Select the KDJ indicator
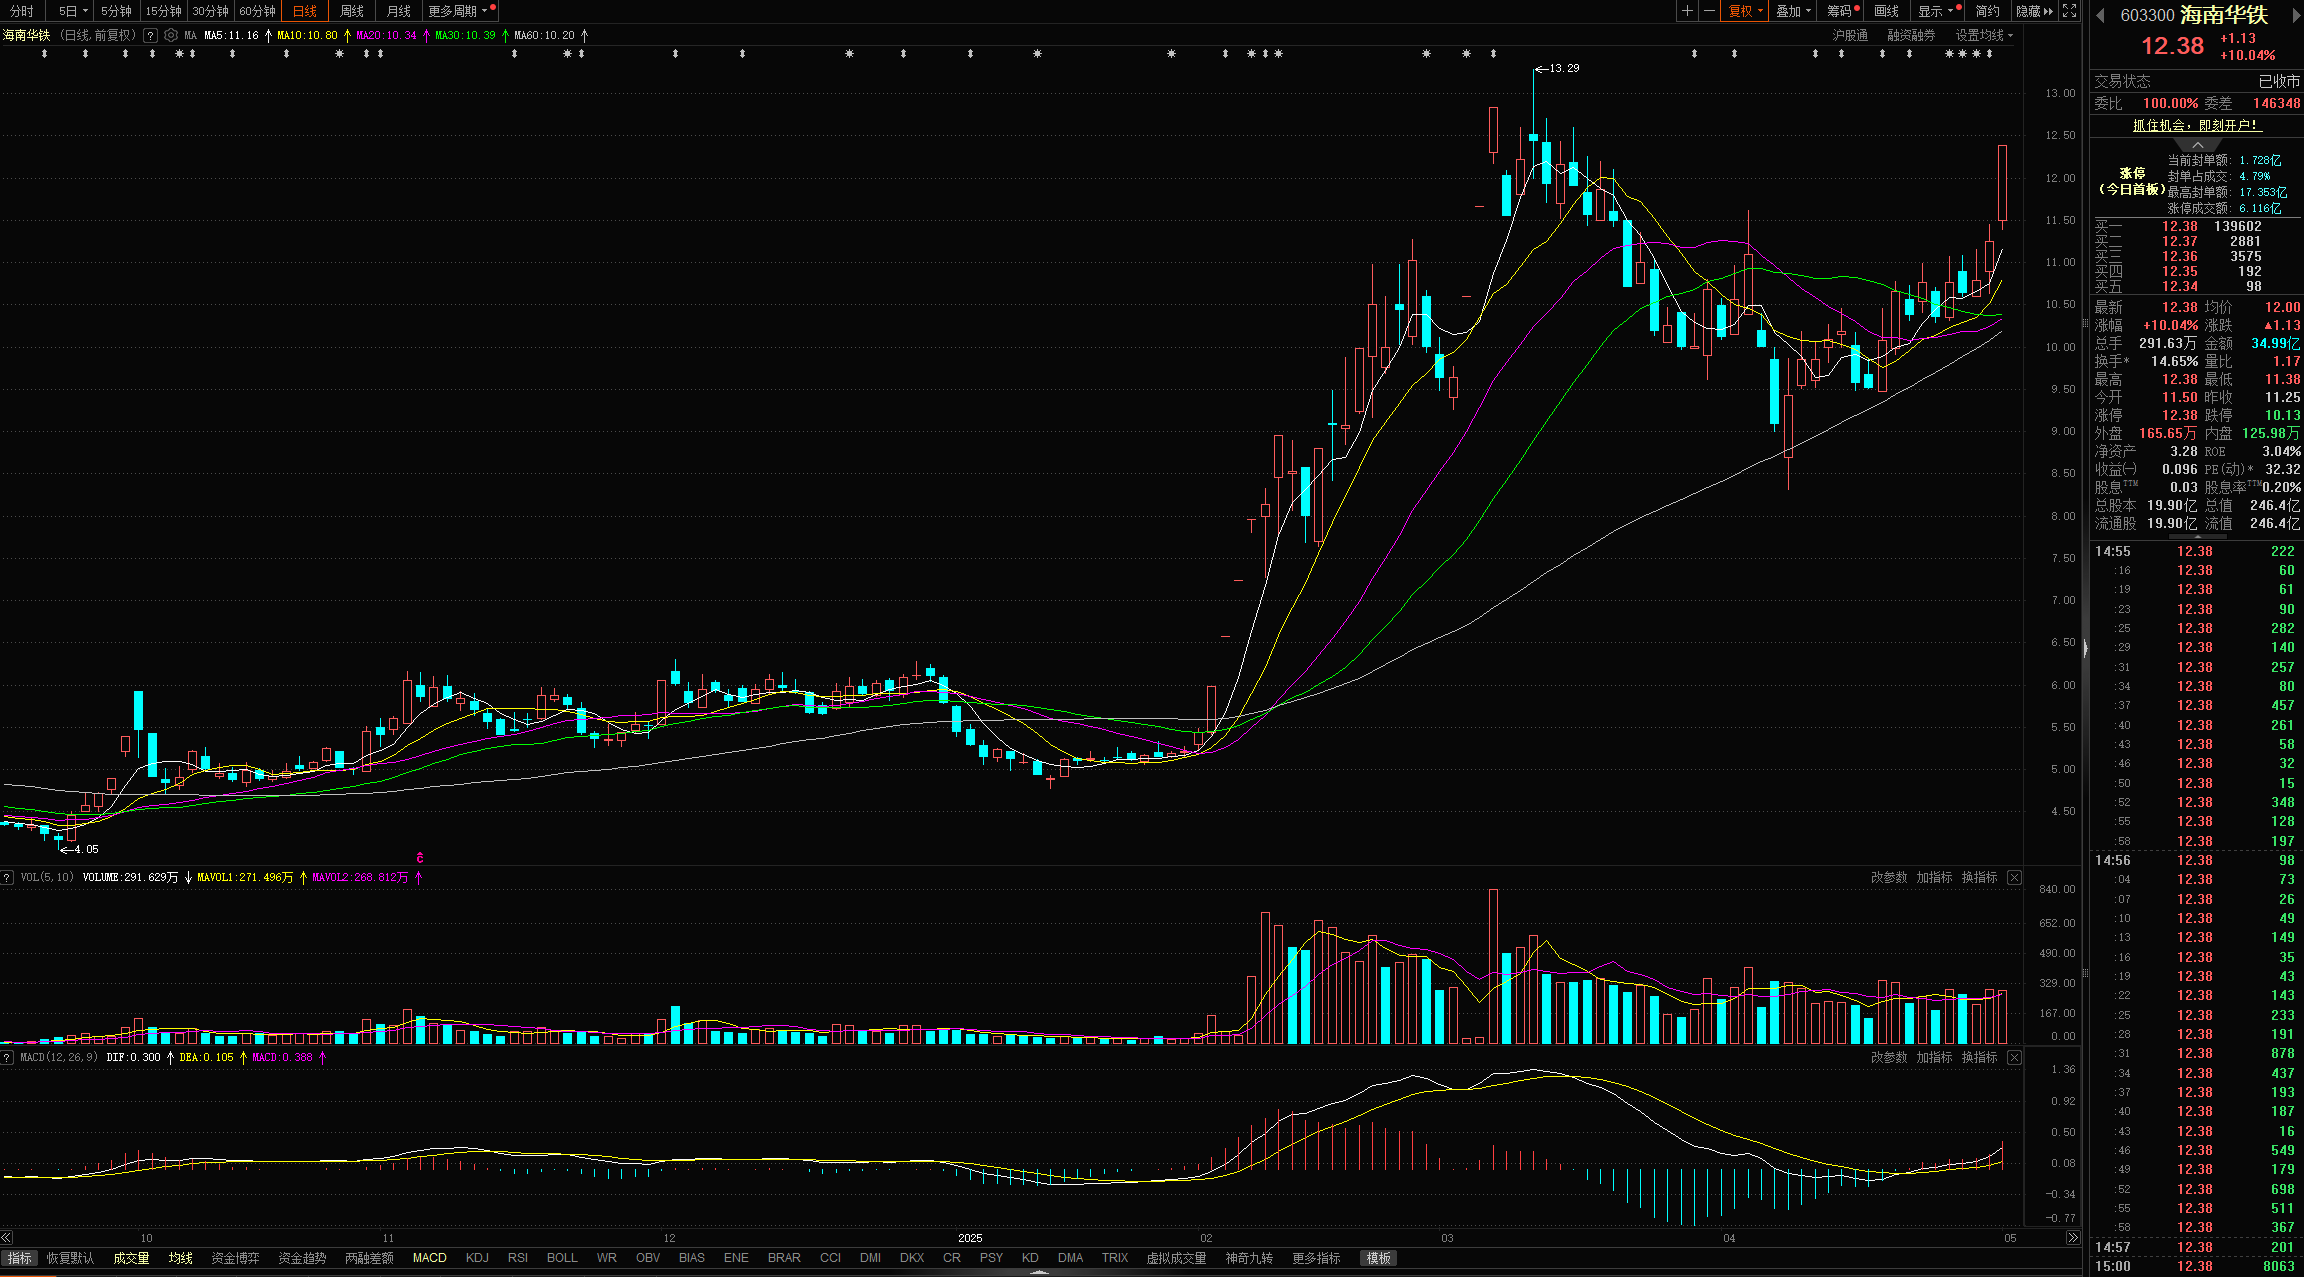Screen dimensions: 2304x1277 (x=477, y=1258)
